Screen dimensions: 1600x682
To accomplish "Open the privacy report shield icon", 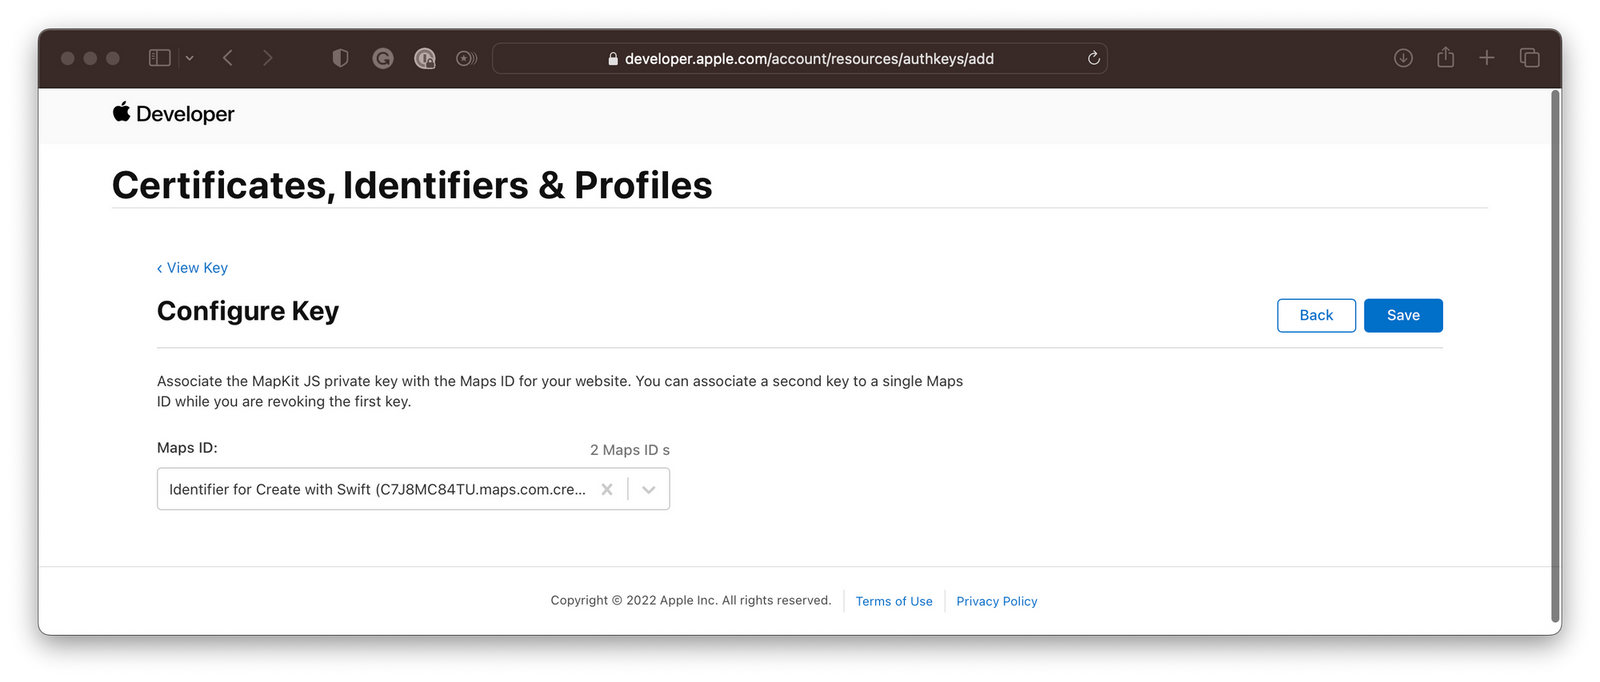I will 340,58.
